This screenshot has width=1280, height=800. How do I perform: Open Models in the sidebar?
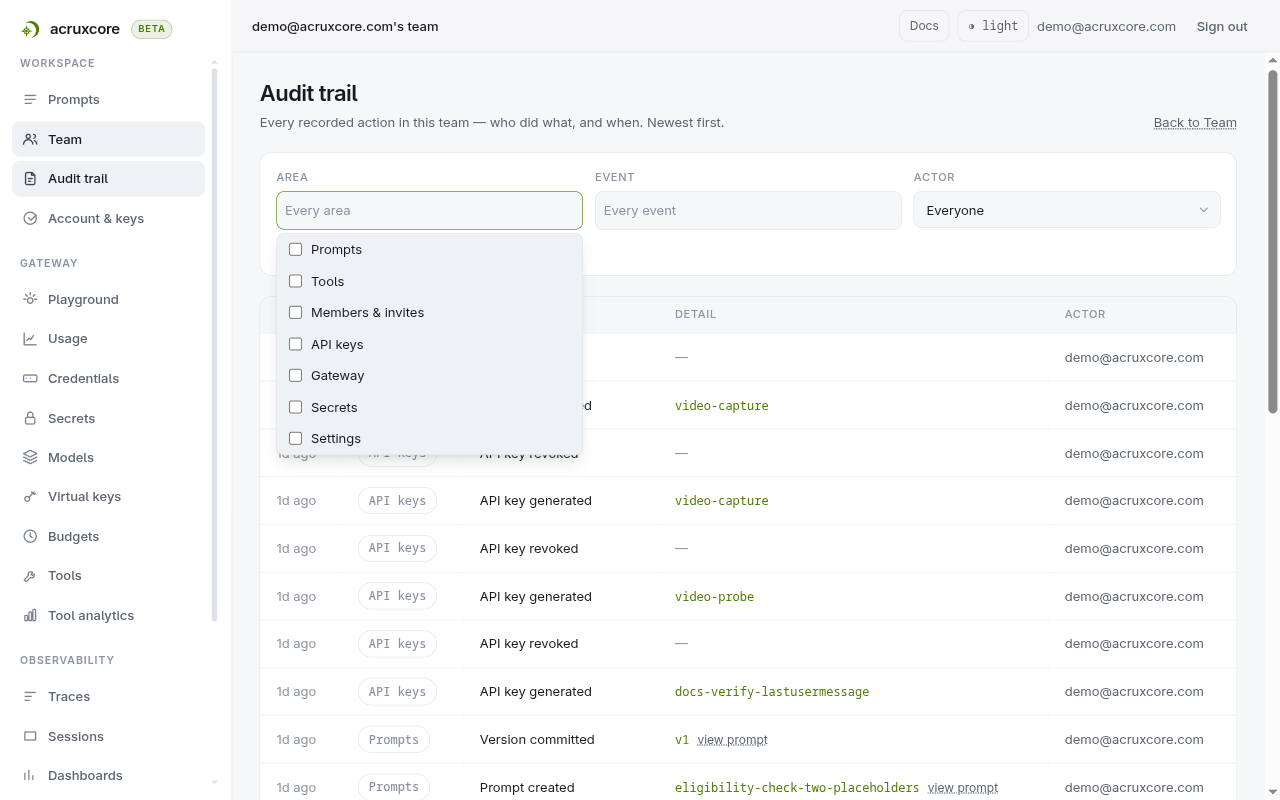pos(108,458)
